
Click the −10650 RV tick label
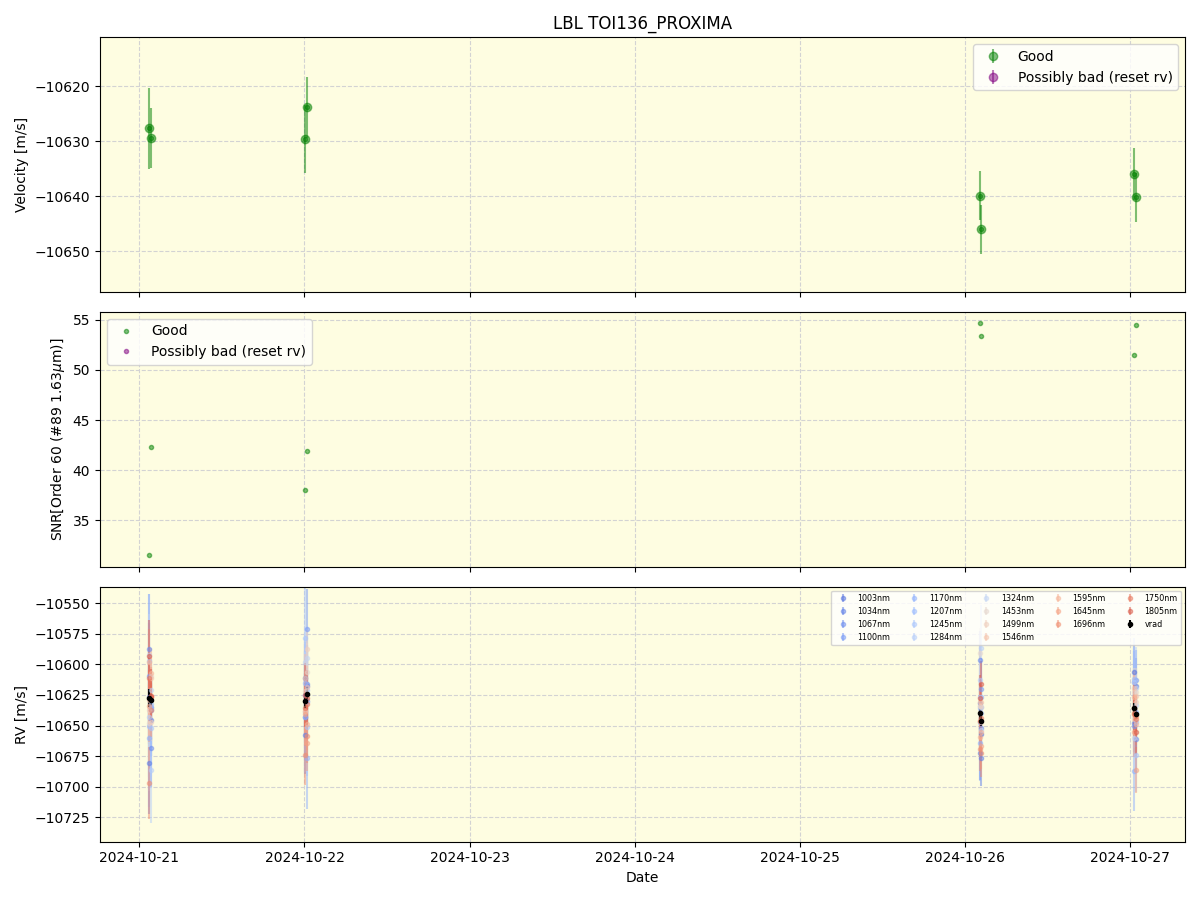click(62, 726)
